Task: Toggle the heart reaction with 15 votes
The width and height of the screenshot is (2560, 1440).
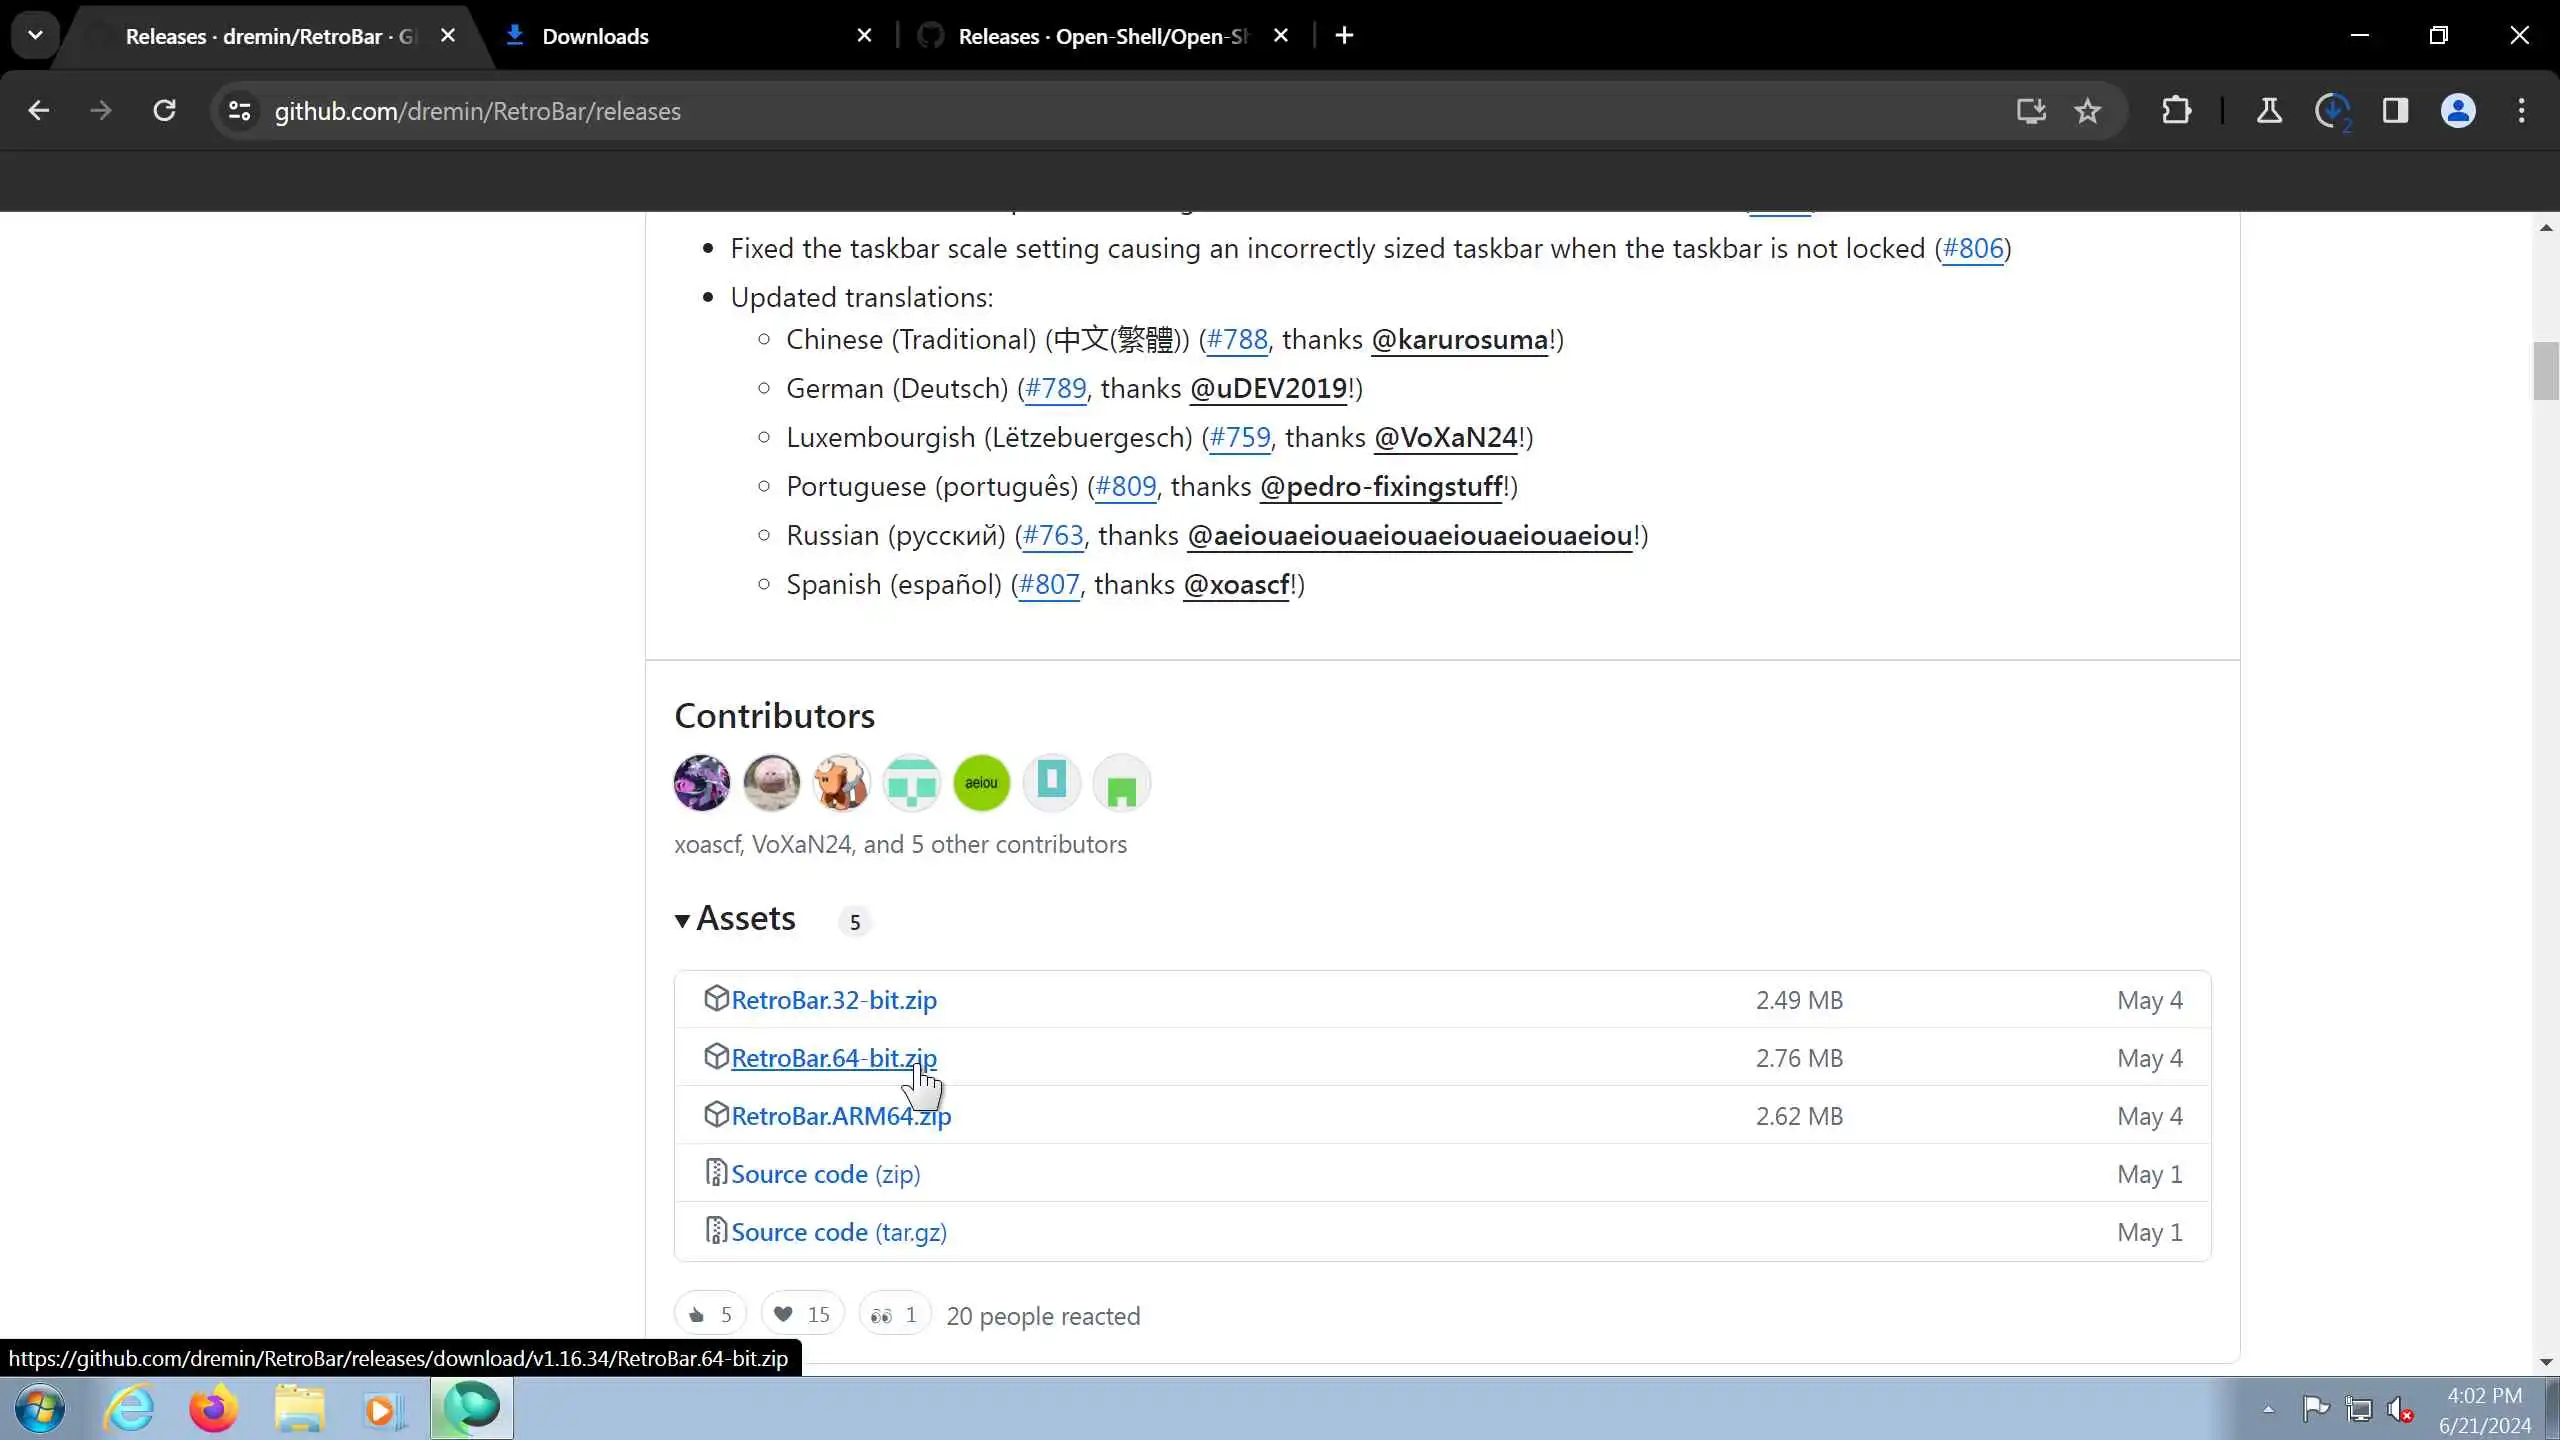Action: (802, 1315)
